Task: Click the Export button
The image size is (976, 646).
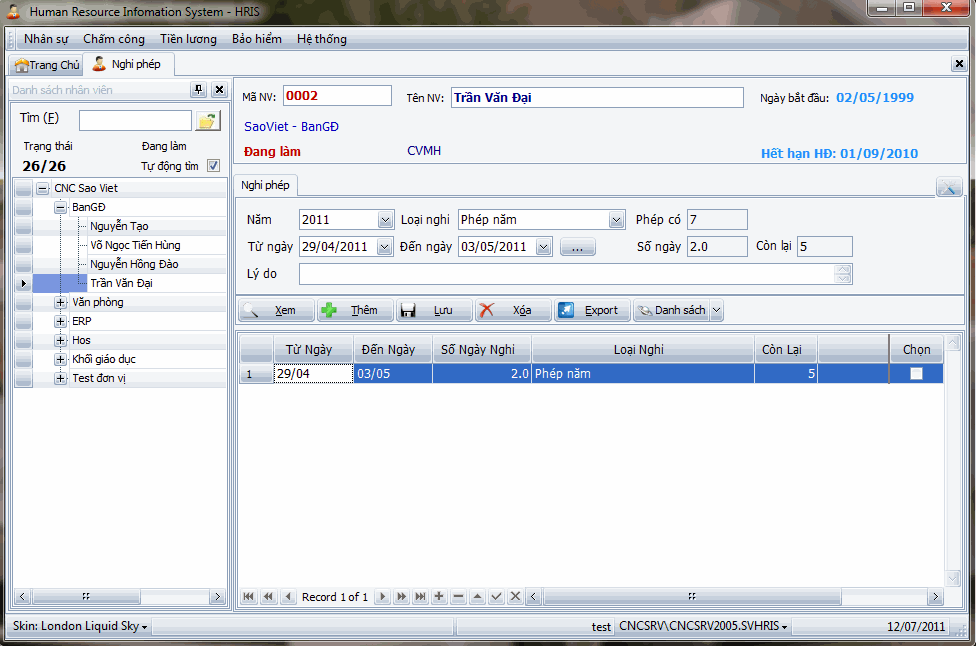Action: point(592,311)
